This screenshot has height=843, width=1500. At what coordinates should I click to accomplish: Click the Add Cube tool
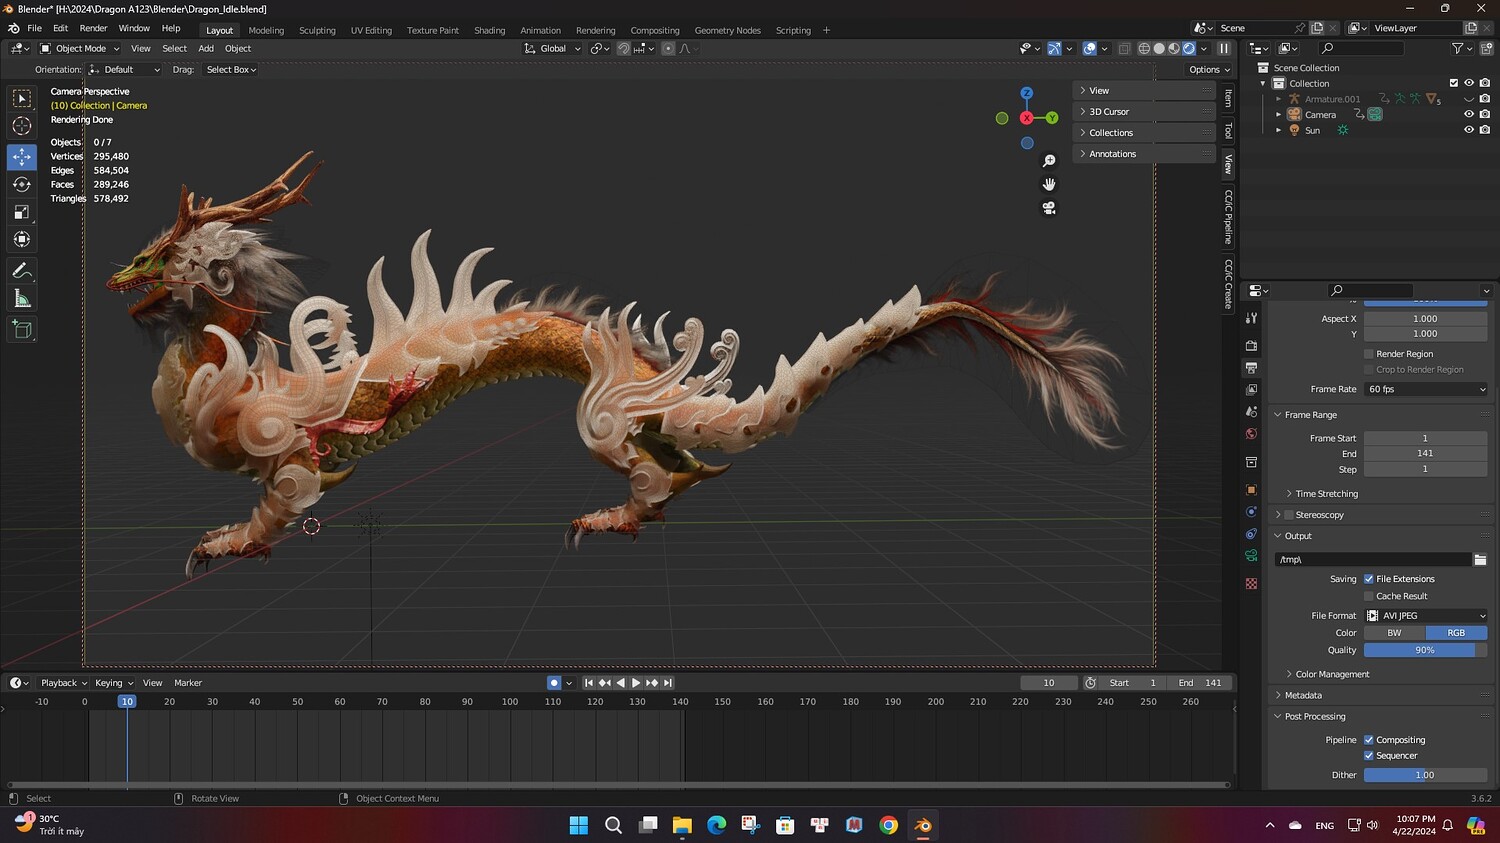22,329
